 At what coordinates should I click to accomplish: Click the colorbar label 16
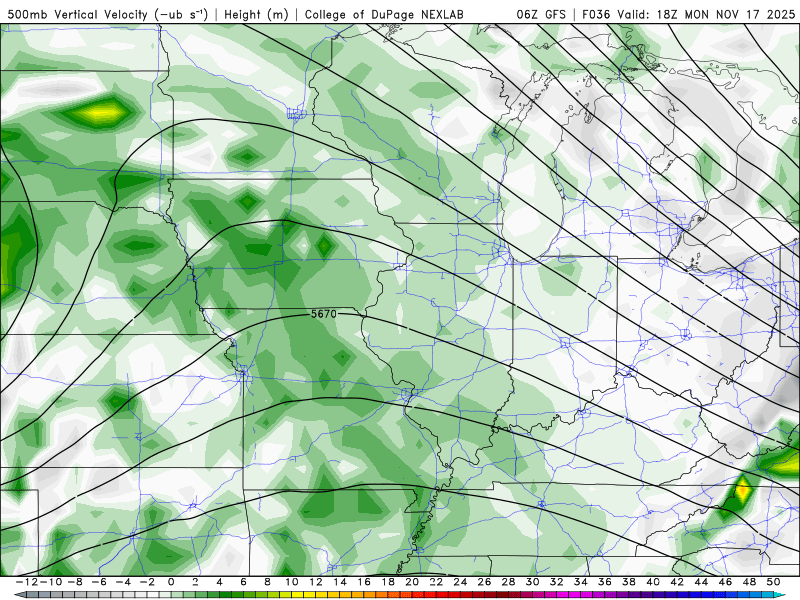[x=364, y=582]
